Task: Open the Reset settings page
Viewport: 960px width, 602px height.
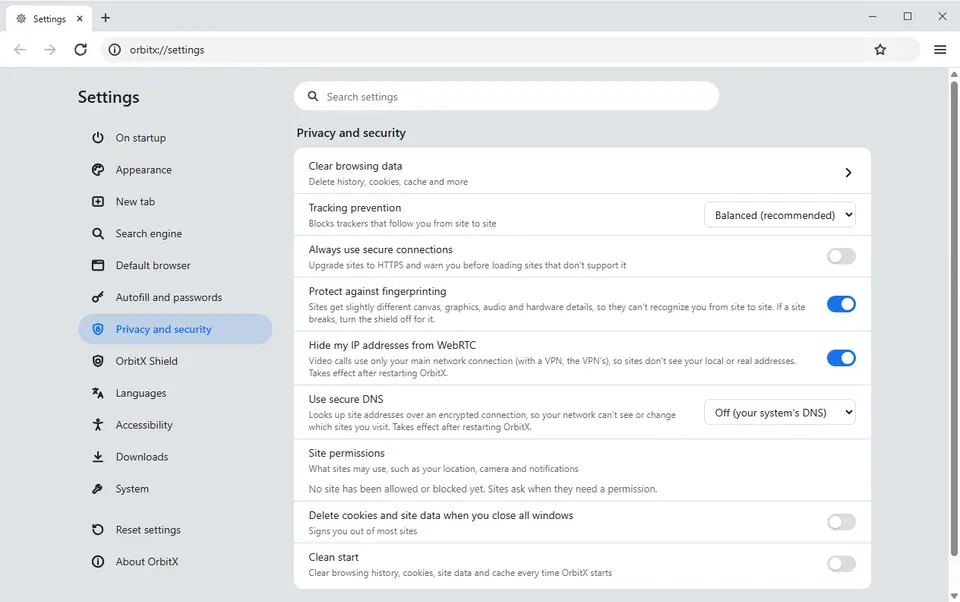Action: (175, 529)
